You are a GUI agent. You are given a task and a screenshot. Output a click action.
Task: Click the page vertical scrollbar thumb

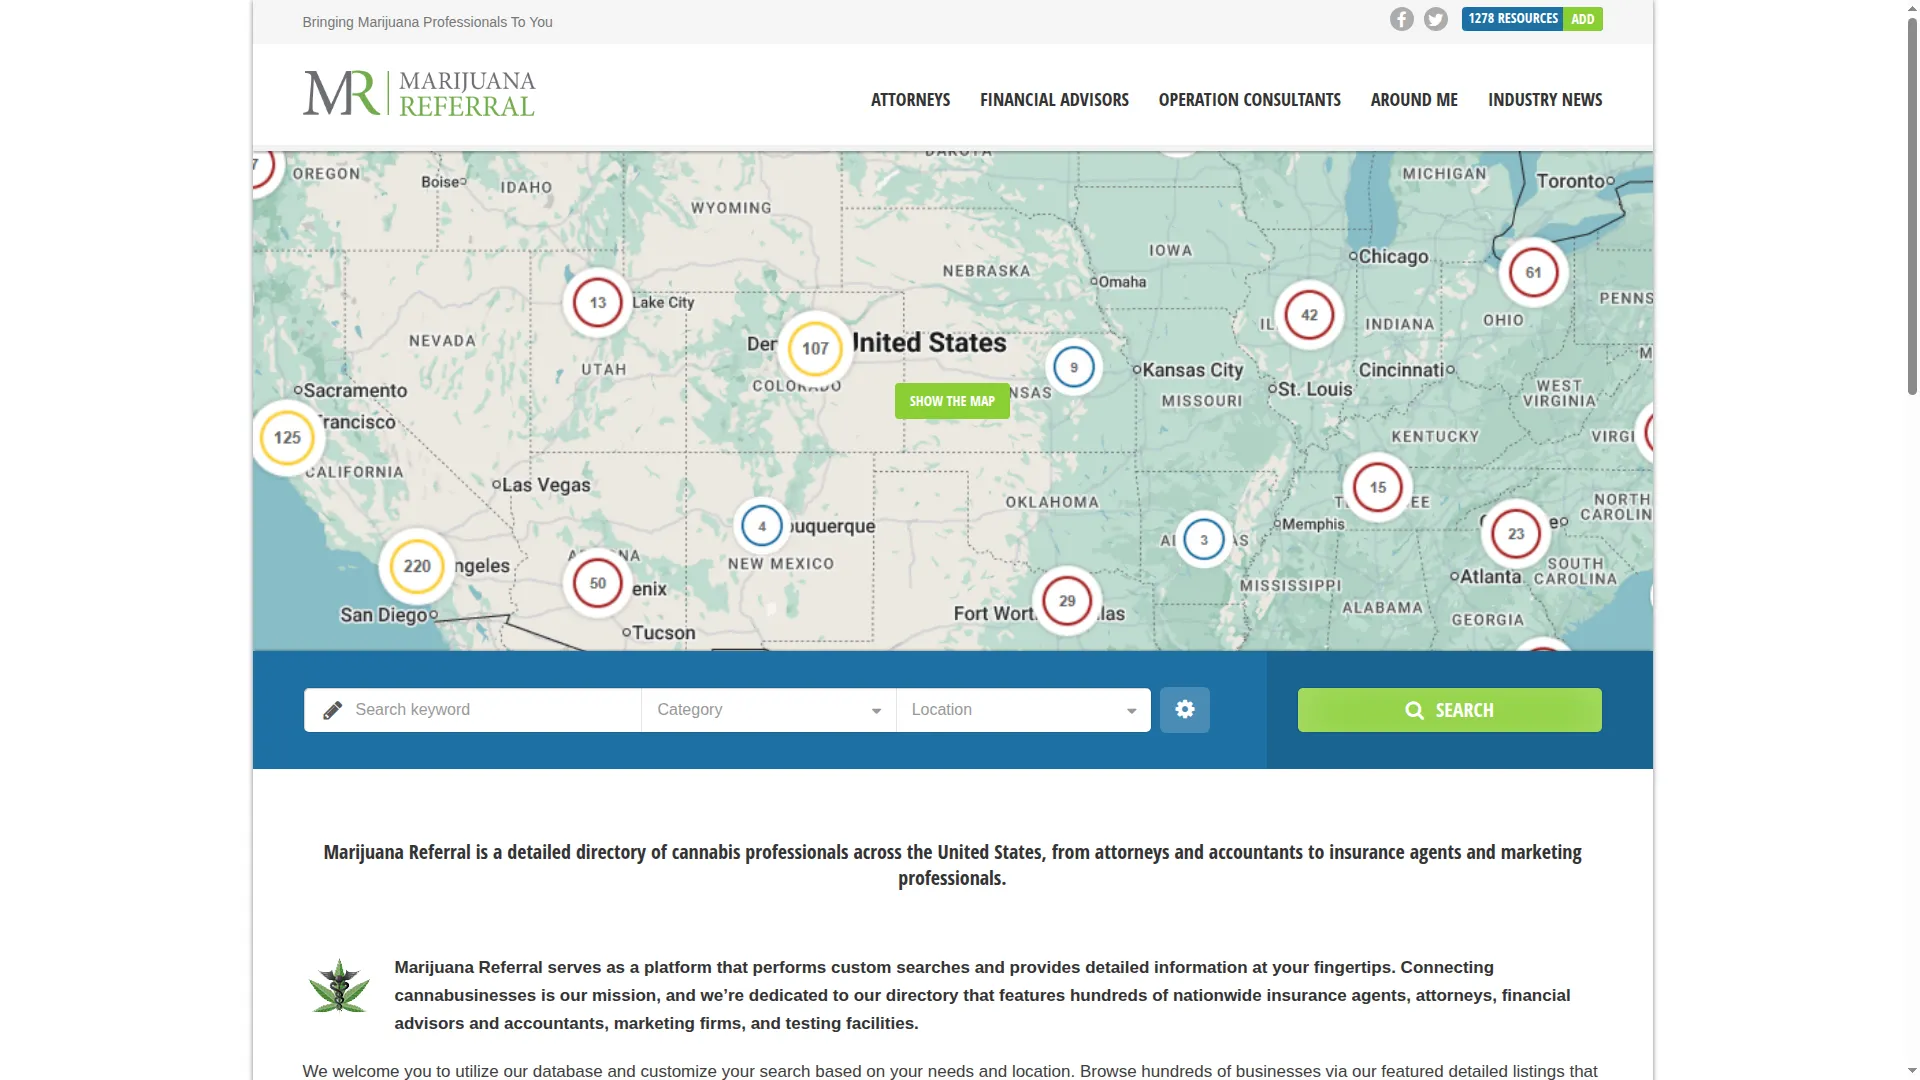point(1912,205)
